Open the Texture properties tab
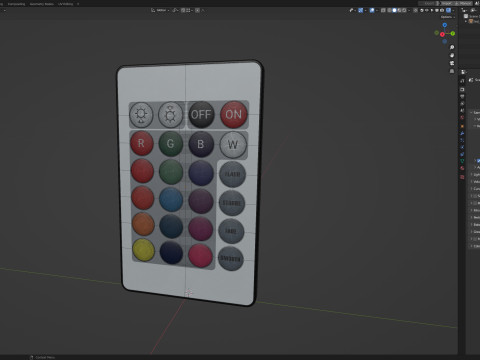480x360 pixels. 462,177
